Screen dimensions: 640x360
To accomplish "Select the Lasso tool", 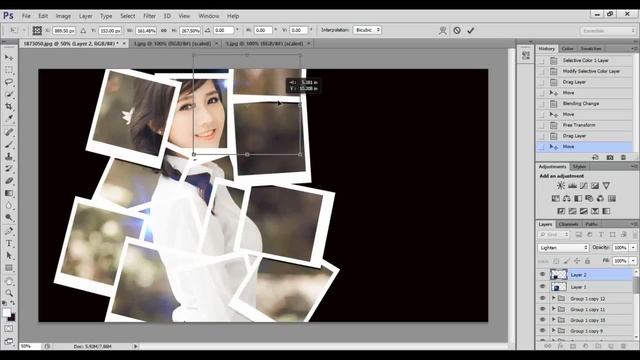I will point(9,82).
